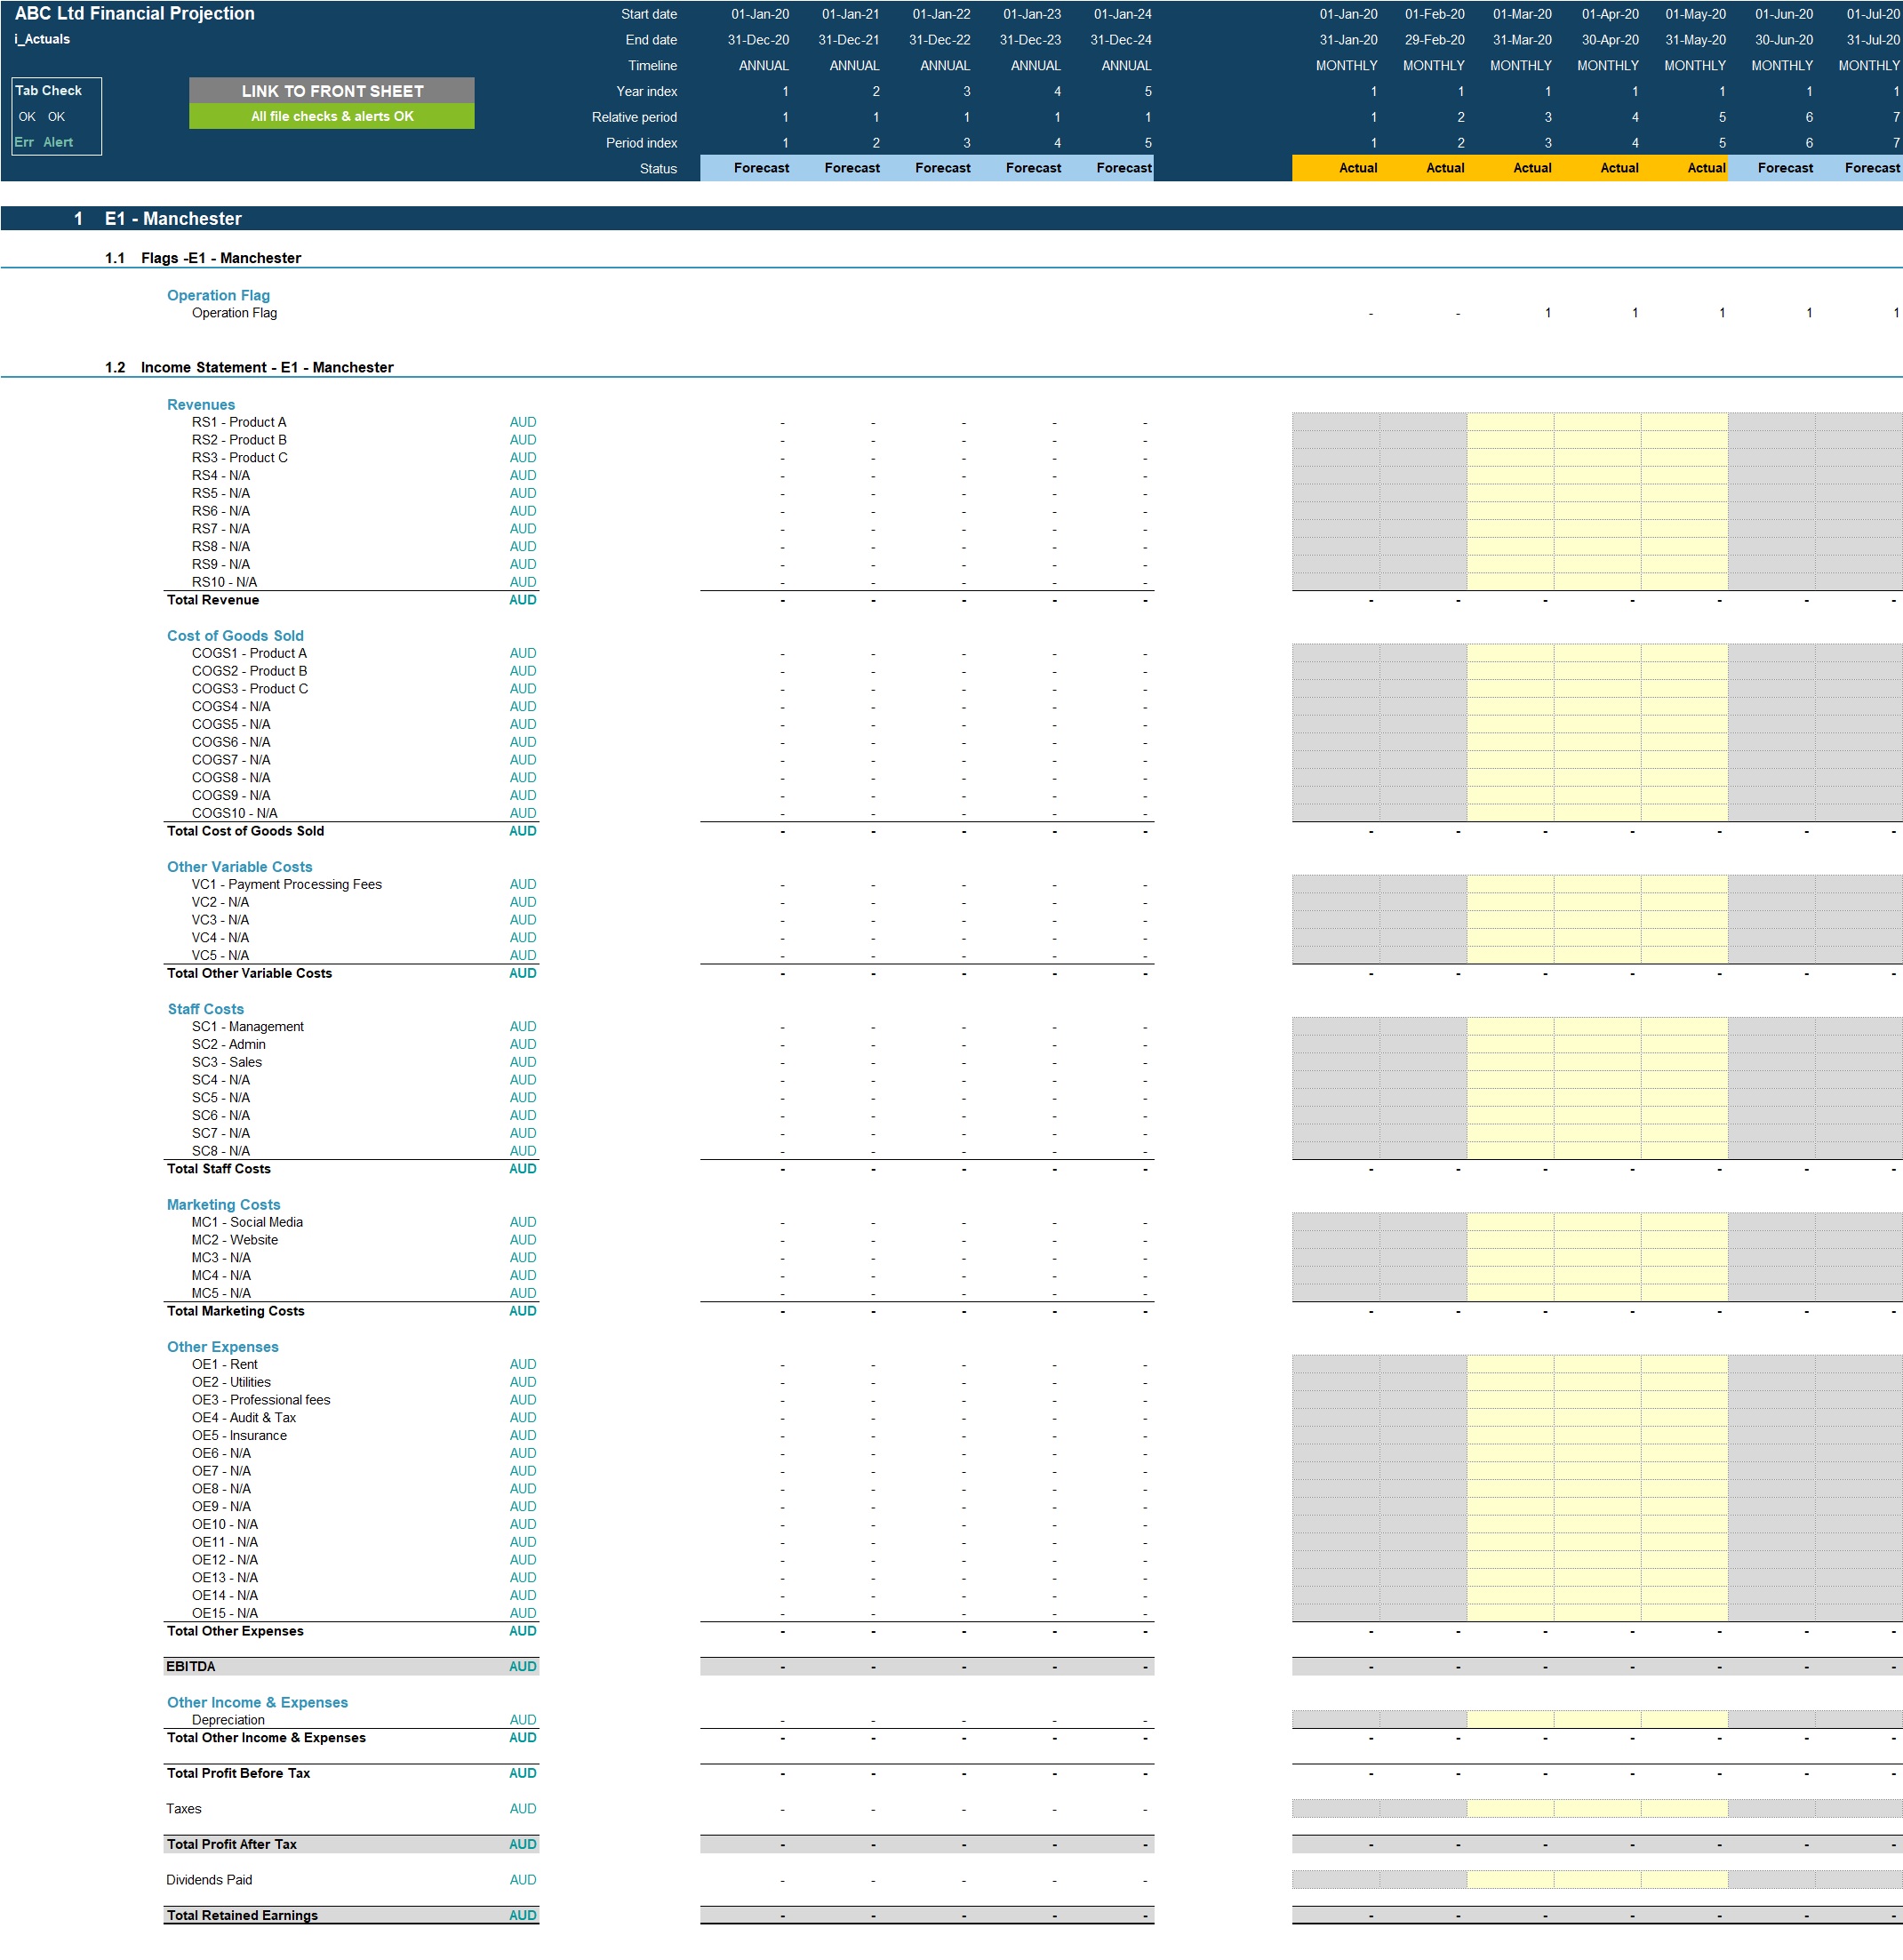Select 'Total Profit After Tax' label
1903x1960 pixels.
coord(231,1844)
